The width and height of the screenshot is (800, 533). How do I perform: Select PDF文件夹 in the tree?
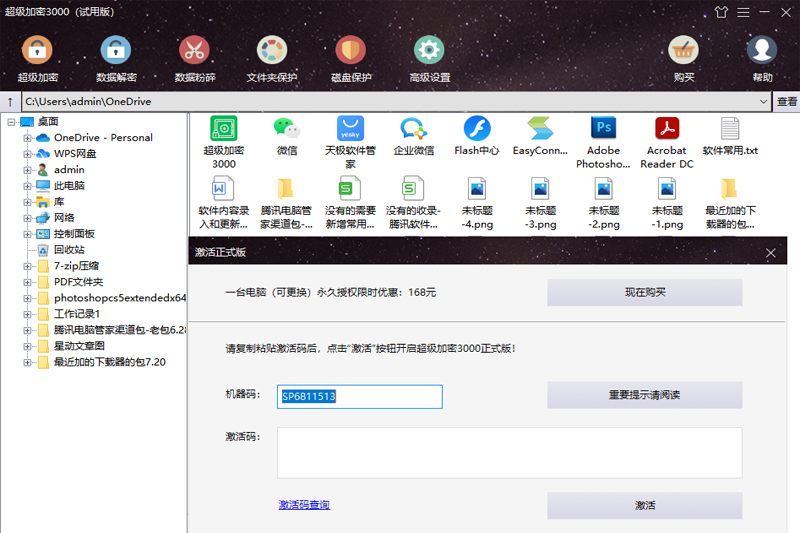pyautogui.click(x=79, y=282)
